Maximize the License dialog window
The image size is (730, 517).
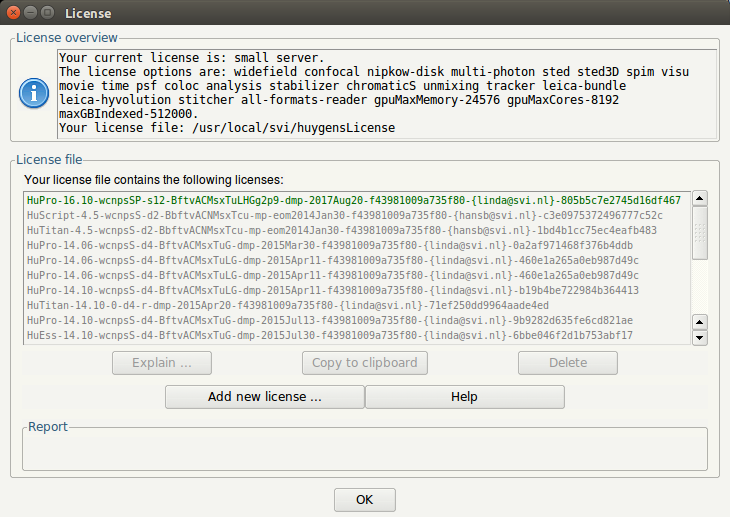point(47,14)
